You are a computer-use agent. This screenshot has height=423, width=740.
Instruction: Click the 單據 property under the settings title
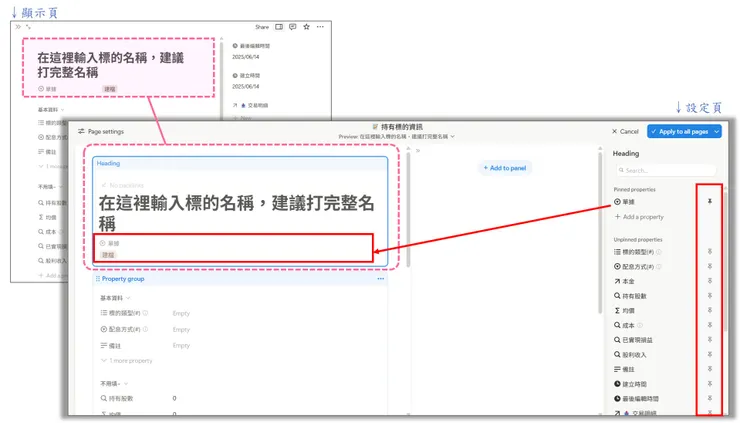(109, 244)
